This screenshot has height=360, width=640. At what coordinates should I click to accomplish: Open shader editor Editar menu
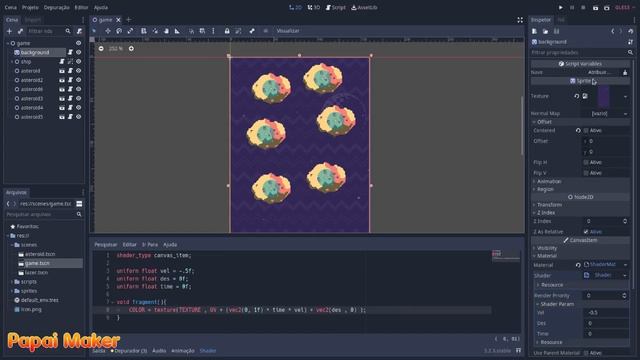(129, 244)
